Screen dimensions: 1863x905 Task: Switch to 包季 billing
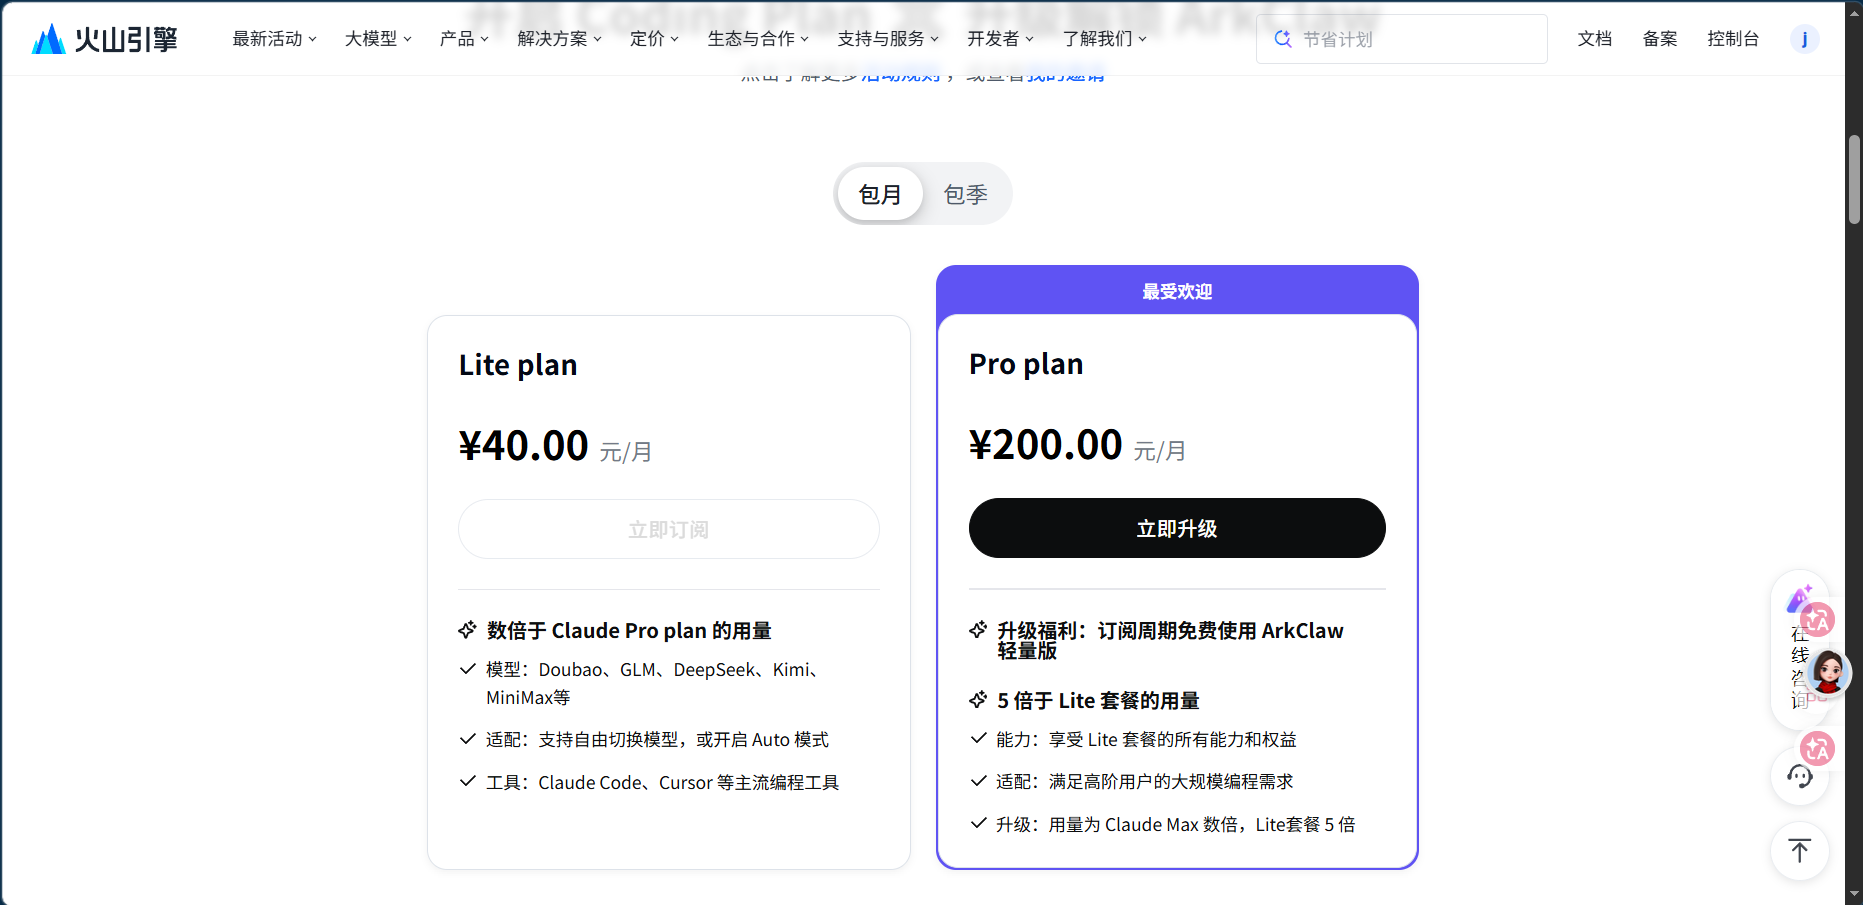click(964, 193)
